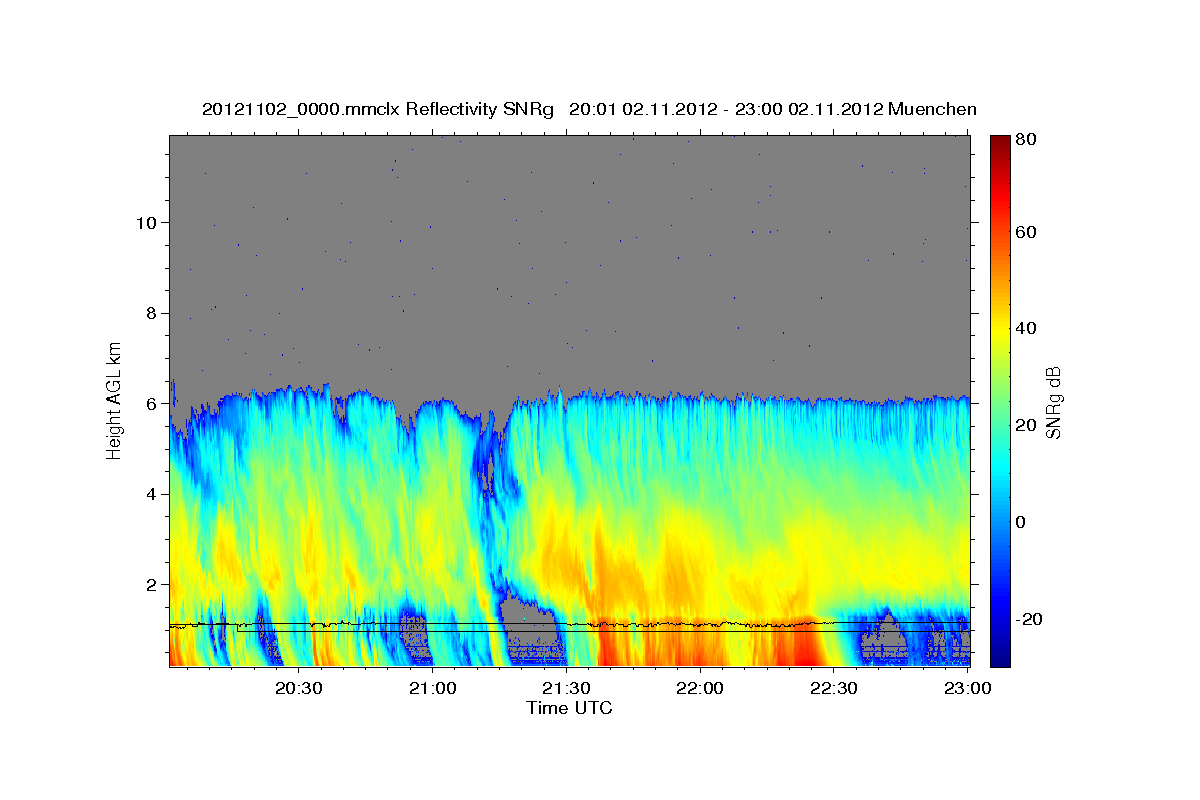1200x800 pixels.
Task: Click height axis label '10'
Action: pyautogui.click(x=146, y=222)
